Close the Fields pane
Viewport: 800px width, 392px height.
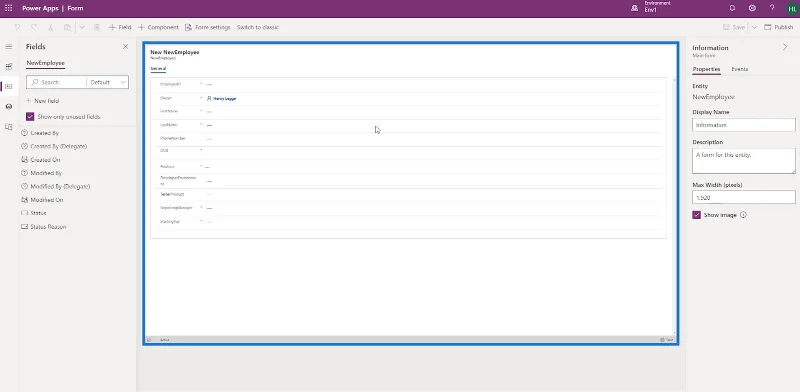[x=126, y=46]
